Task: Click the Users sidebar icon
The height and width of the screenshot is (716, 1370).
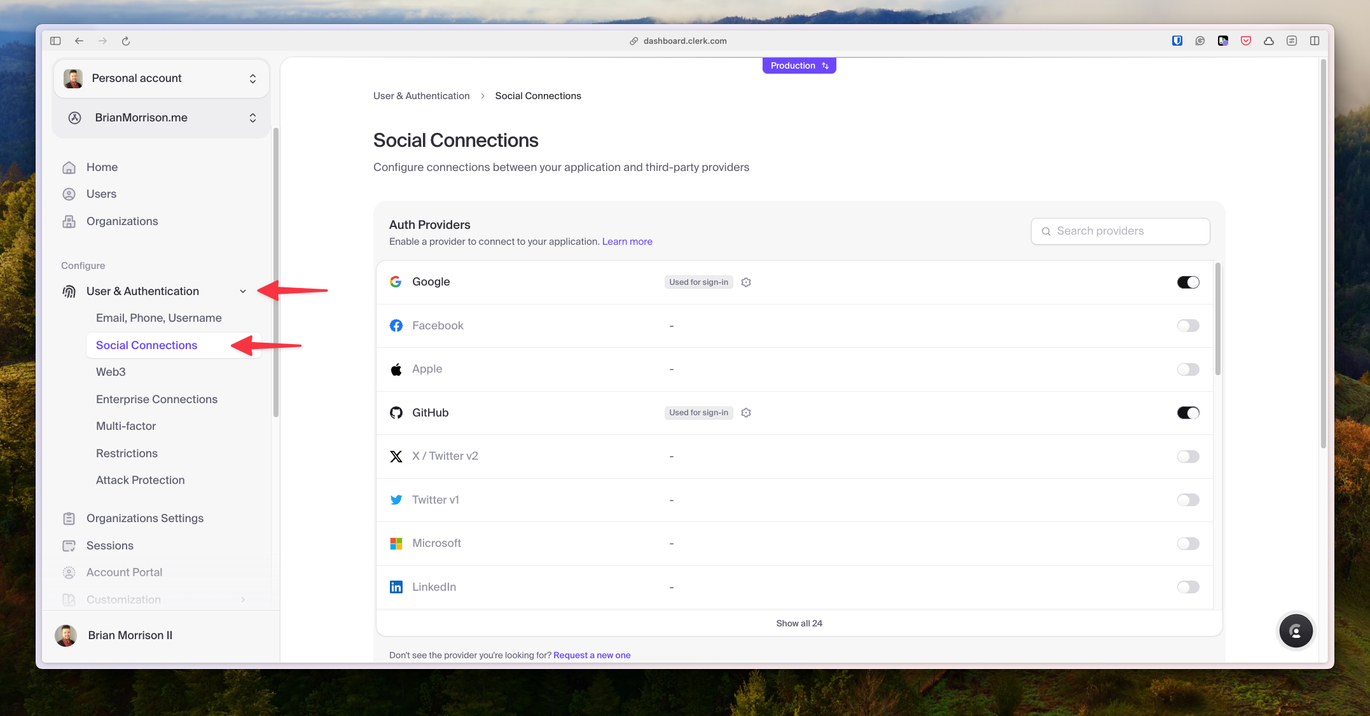Action: point(69,194)
